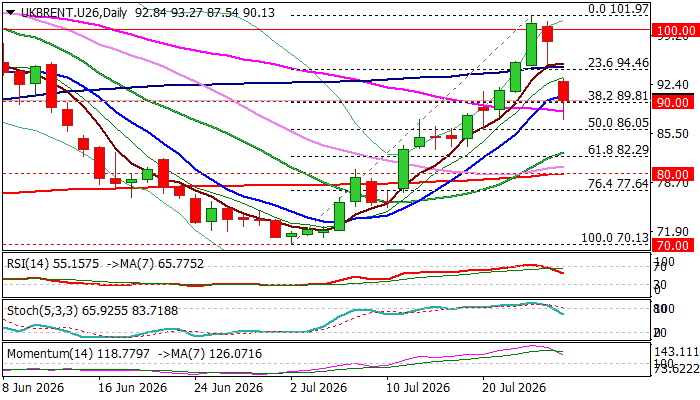
Task: Click the red 80.00 price level label
Action: [x=673, y=174]
